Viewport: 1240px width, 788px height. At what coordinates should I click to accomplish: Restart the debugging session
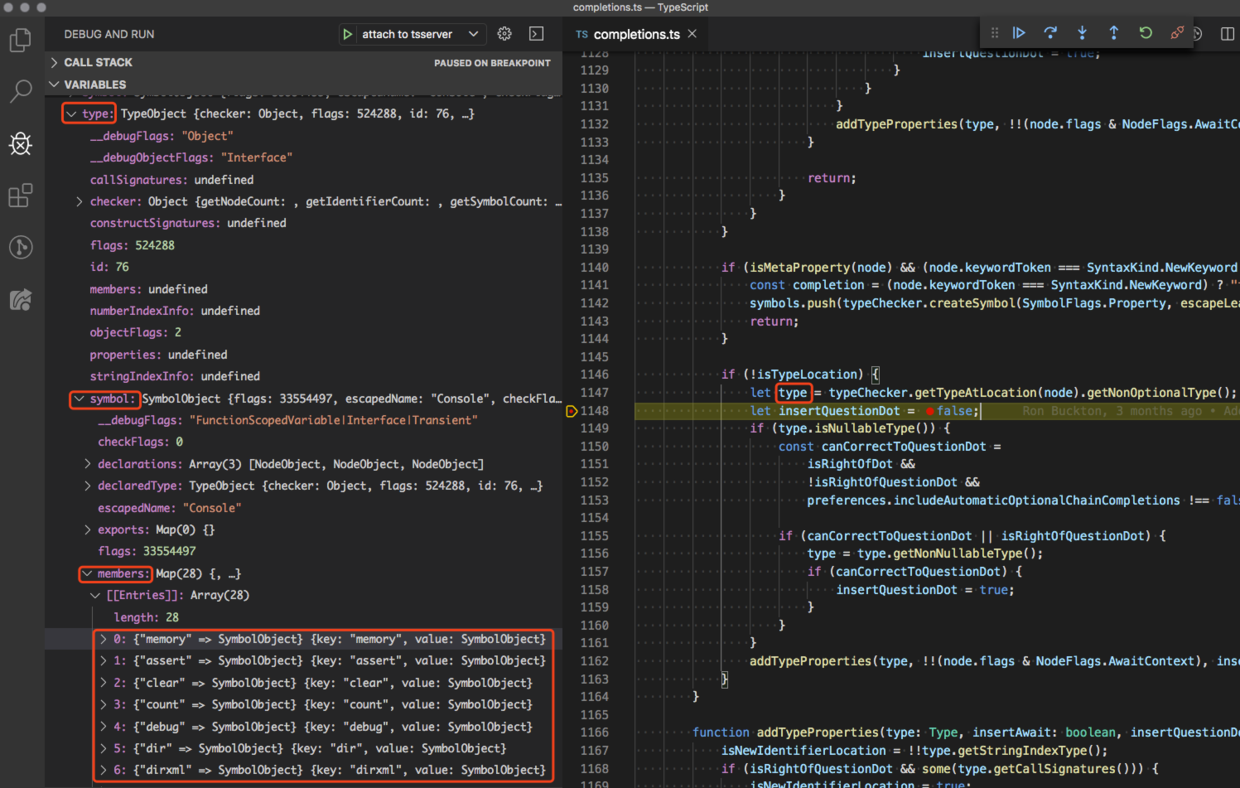1145,33
